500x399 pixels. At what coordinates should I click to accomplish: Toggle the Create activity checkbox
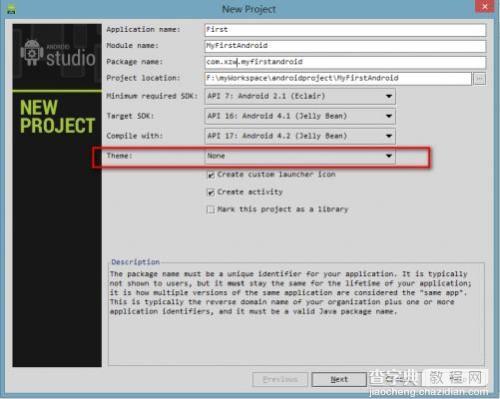pos(211,192)
